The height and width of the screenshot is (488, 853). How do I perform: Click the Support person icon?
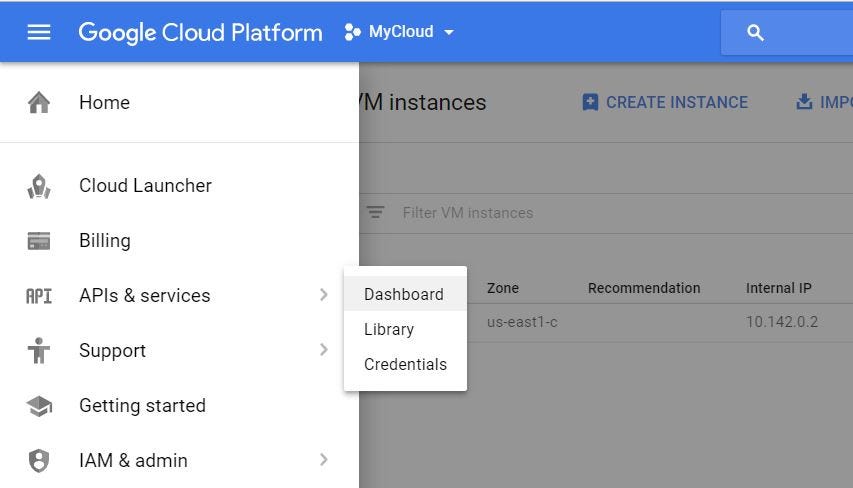pos(39,350)
